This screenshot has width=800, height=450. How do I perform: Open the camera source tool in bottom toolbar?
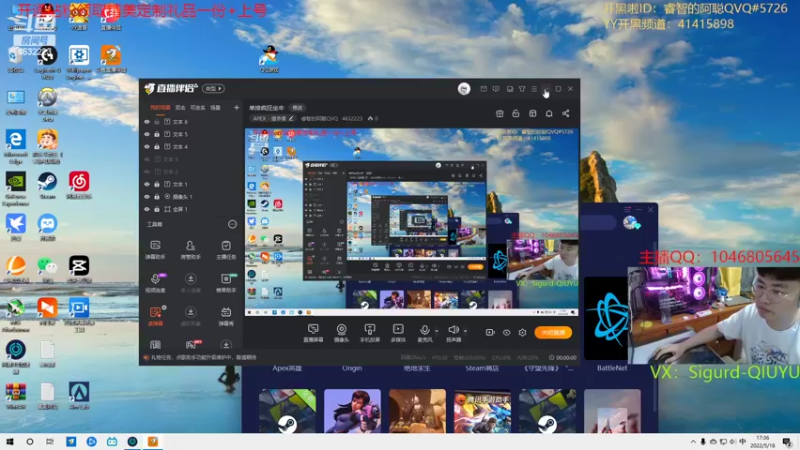(341, 333)
